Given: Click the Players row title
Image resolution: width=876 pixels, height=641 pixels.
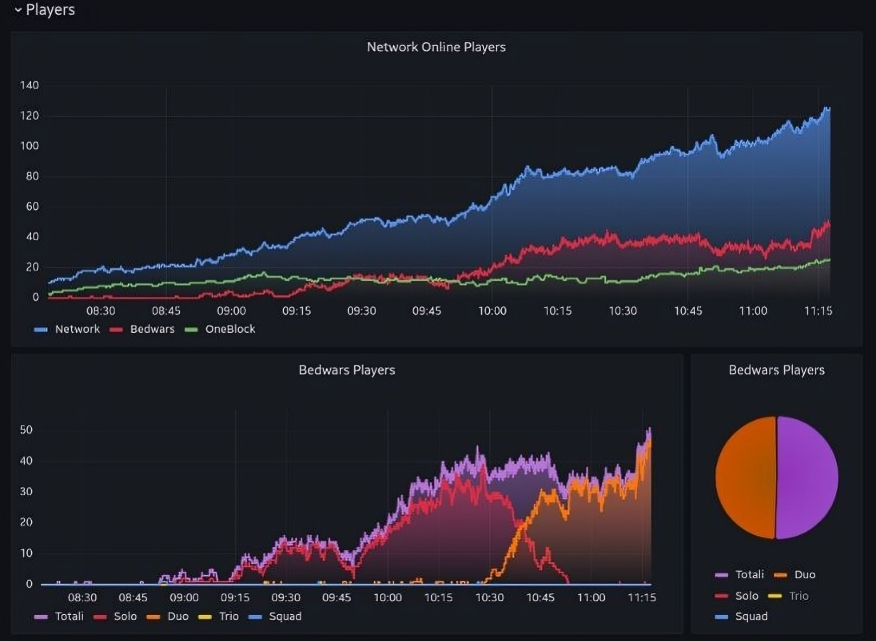Looking at the screenshot, I should [x=50, y=10].
